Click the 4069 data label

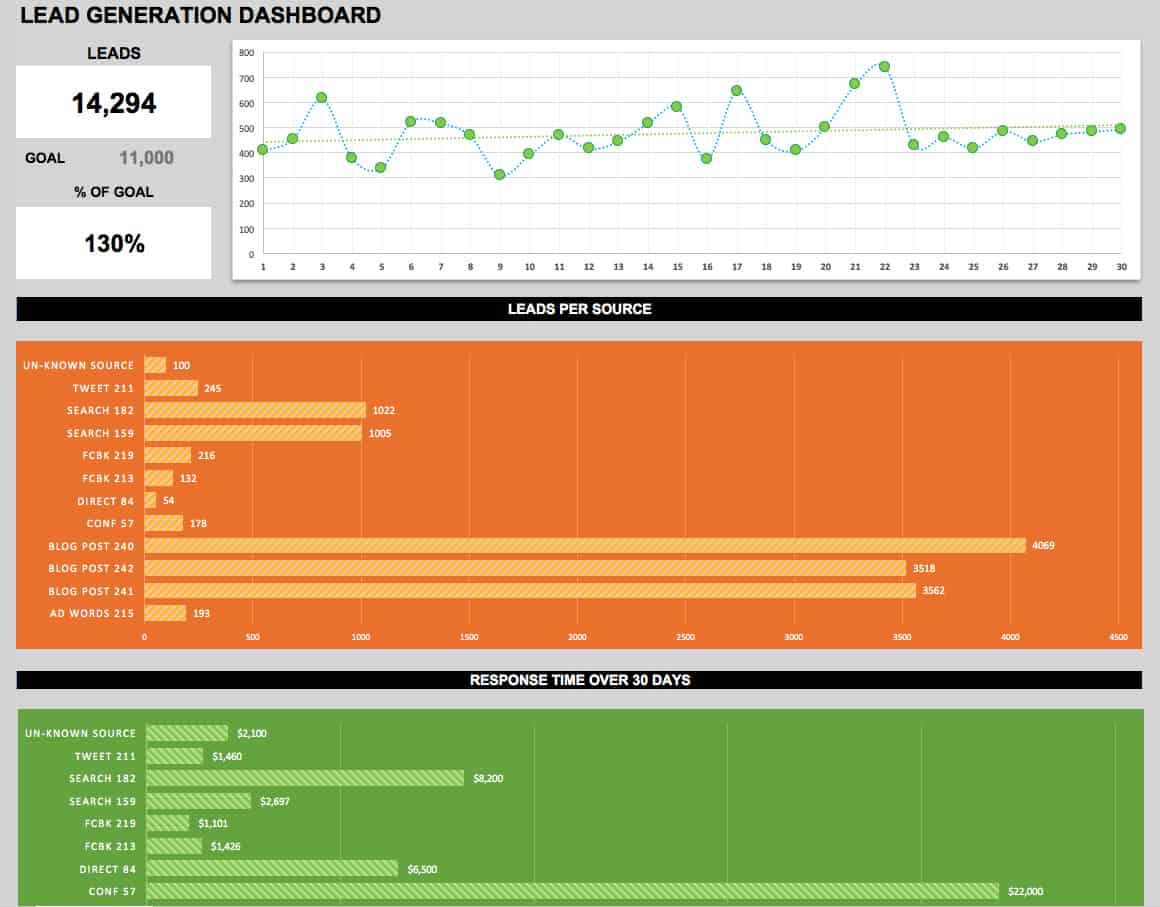click(1044, 546)
